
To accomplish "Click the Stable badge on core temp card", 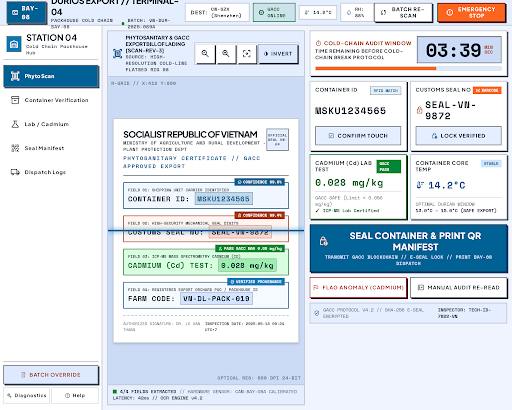I will [491, 164].
